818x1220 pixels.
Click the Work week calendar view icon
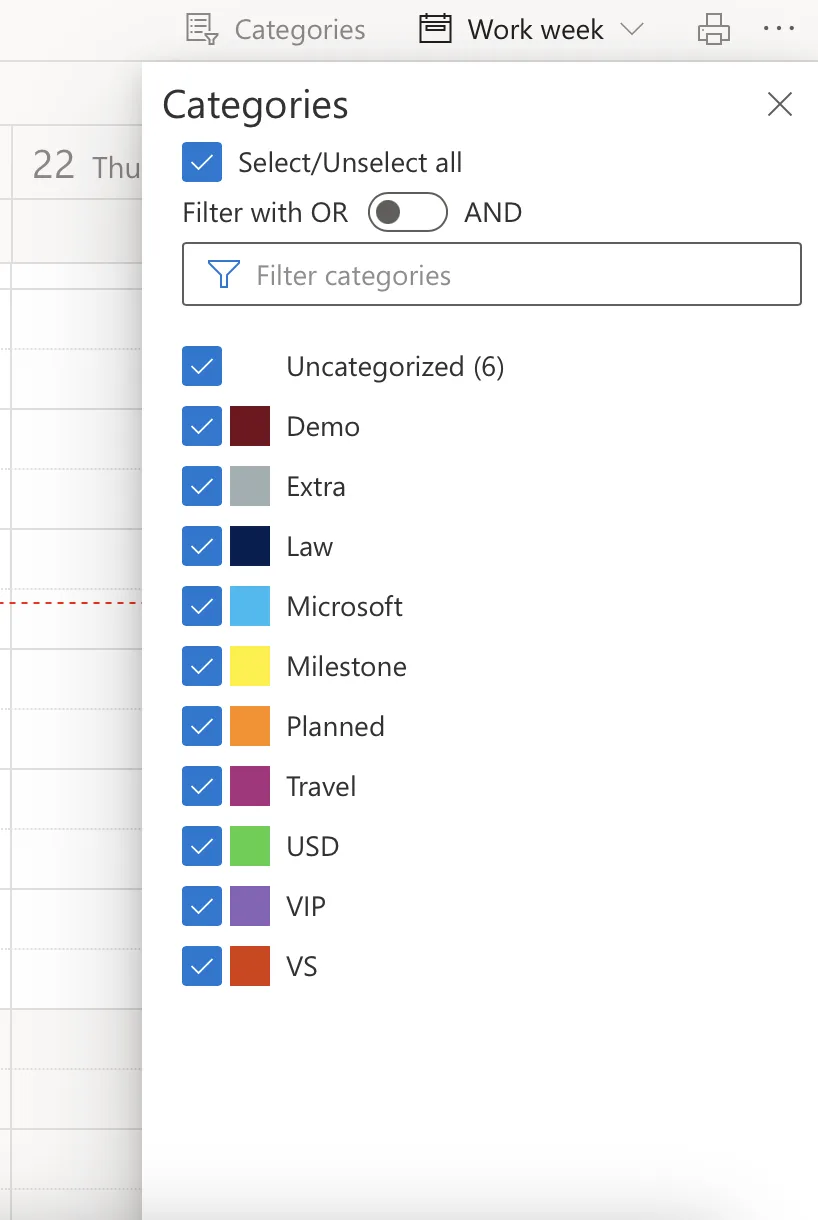[435, 29]
